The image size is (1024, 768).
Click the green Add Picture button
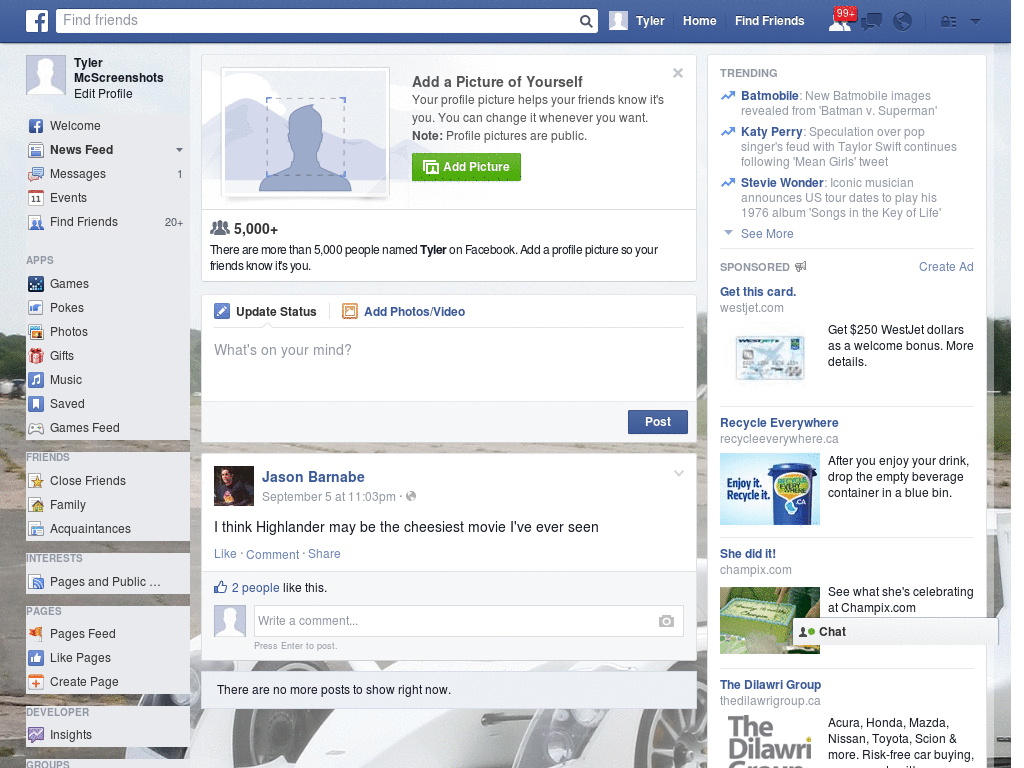(466, 167)
